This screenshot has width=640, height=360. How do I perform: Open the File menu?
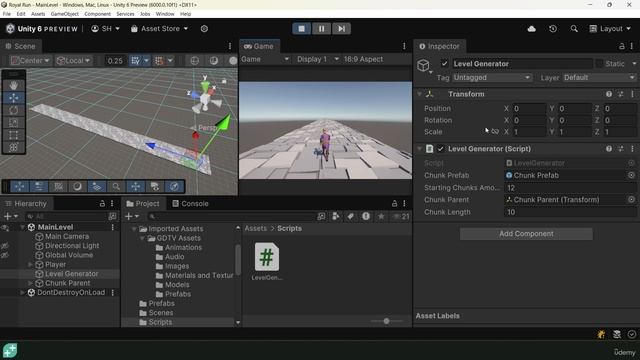(7, 14)
